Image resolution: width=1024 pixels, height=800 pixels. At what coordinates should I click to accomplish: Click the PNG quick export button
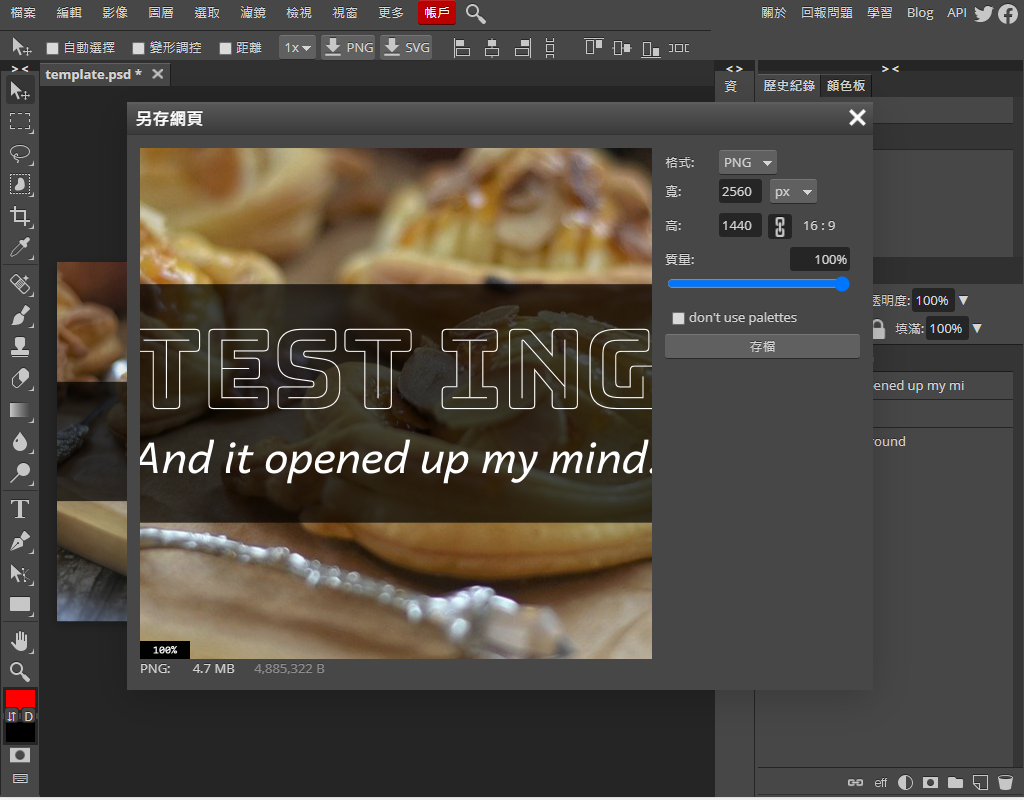[x=348, y=48]
